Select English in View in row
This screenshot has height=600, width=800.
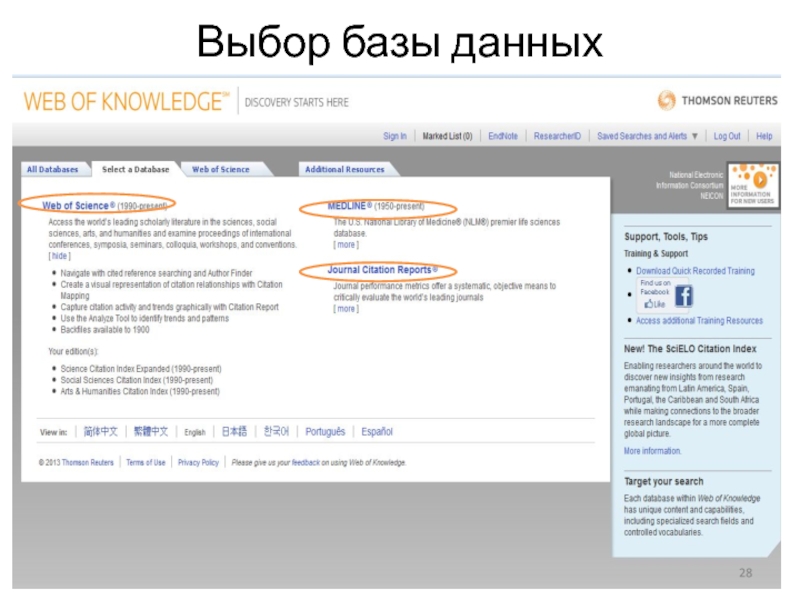click(x=195, y=433)
